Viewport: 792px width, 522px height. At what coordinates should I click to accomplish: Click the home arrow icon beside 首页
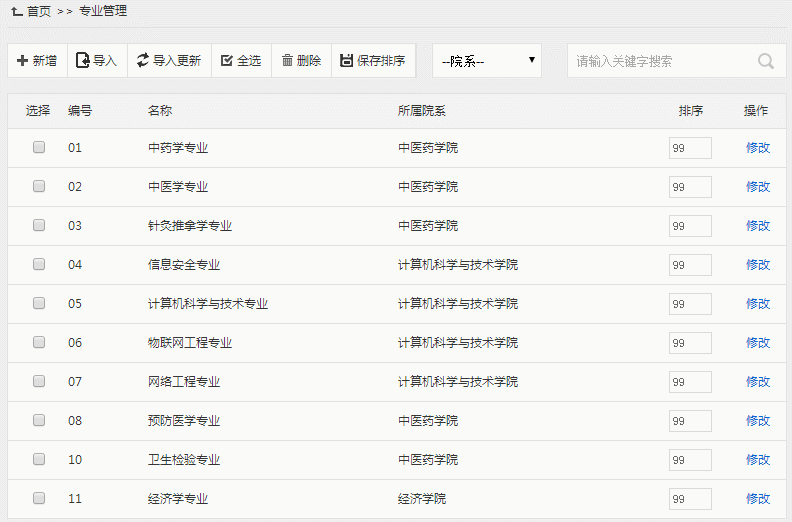tap(16, 11)
